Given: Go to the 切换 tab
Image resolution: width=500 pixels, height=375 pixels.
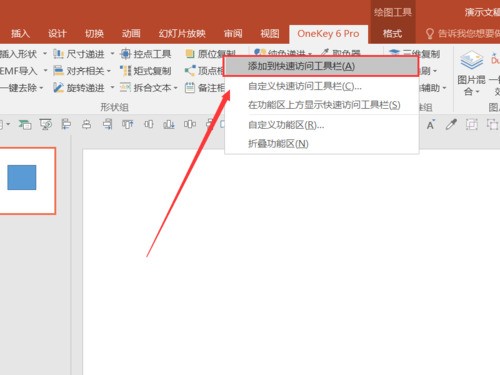Looking at the screenshot, I should coord(94,34).
